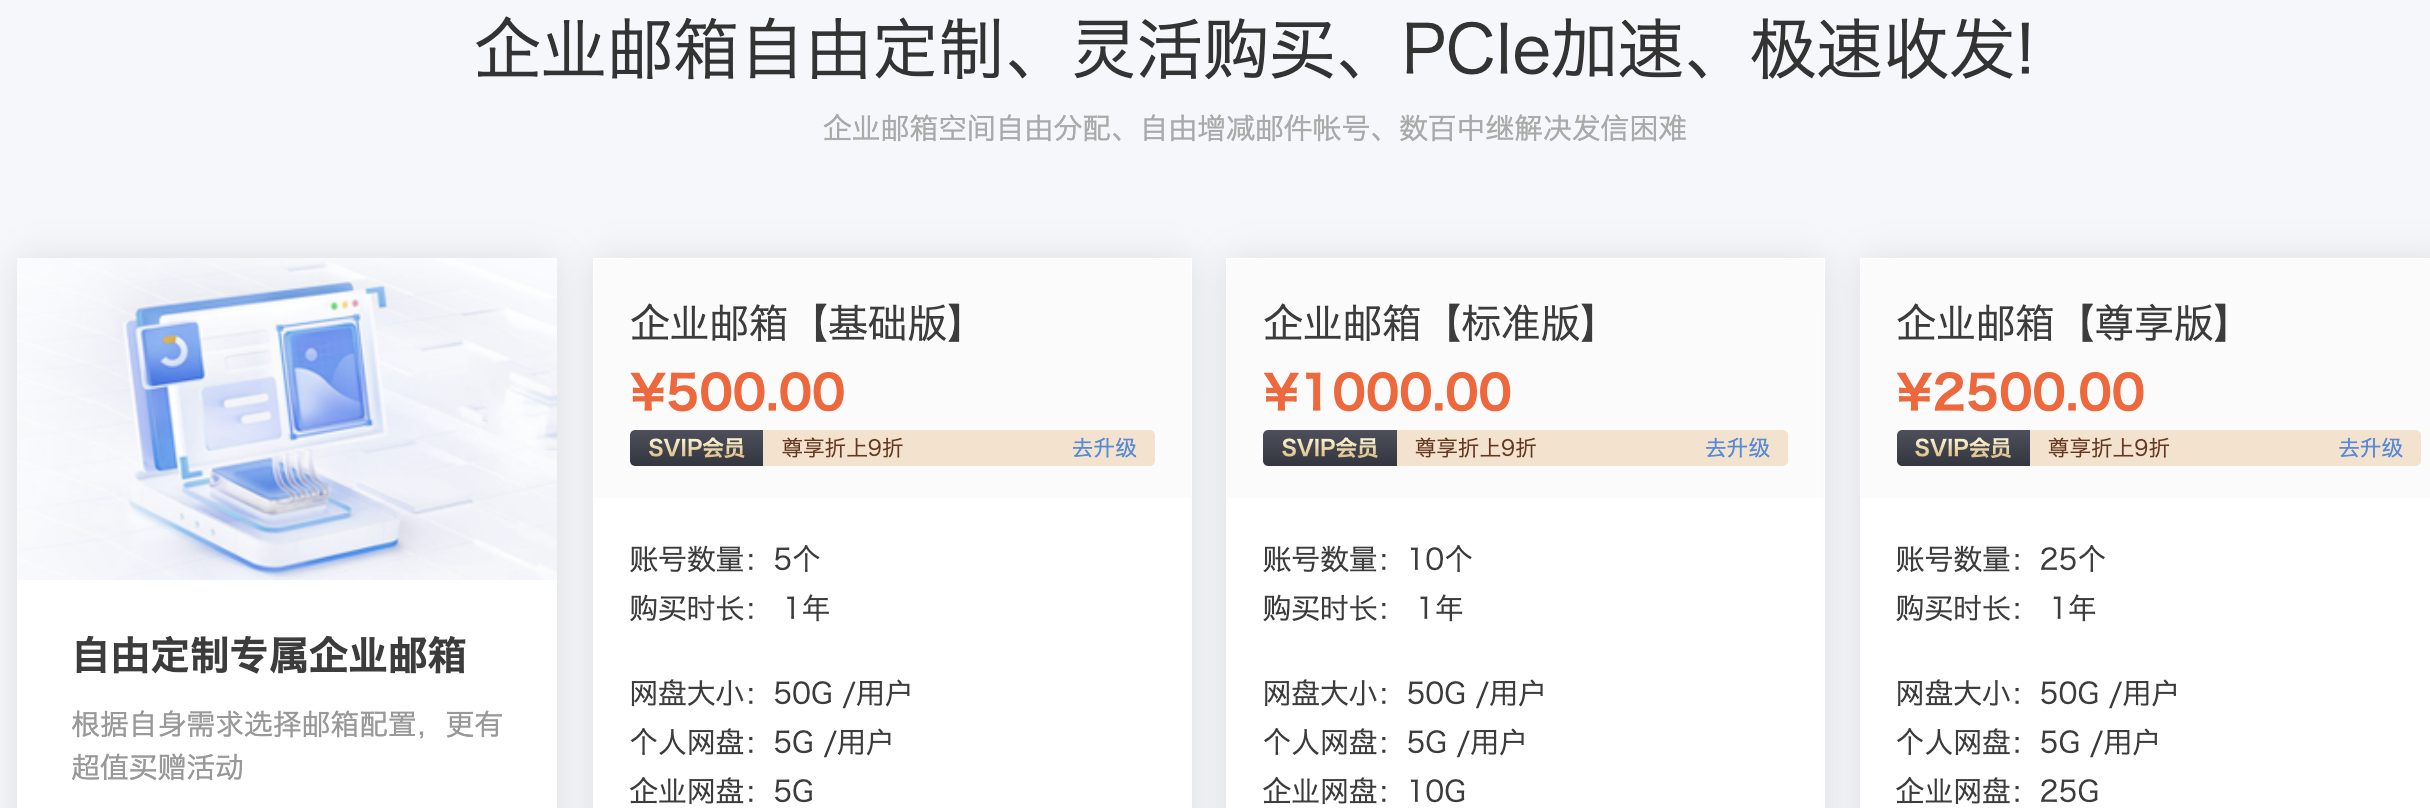Click the SVIP会员 badge on 基础版 card
Screen dimensions: 2430x808
tap(695, 449)
